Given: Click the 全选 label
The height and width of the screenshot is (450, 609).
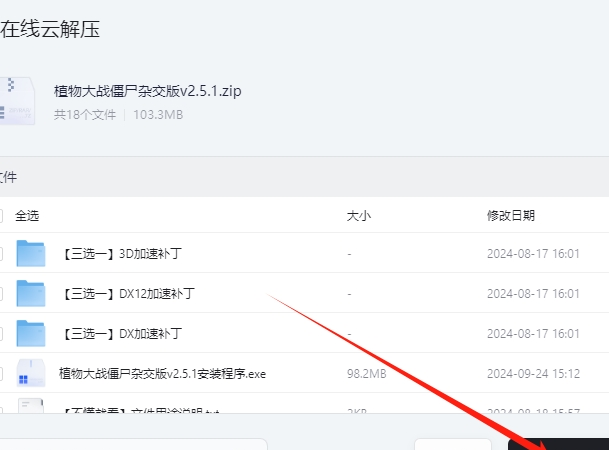Looking at the screenshot, I should pos(27,216).
